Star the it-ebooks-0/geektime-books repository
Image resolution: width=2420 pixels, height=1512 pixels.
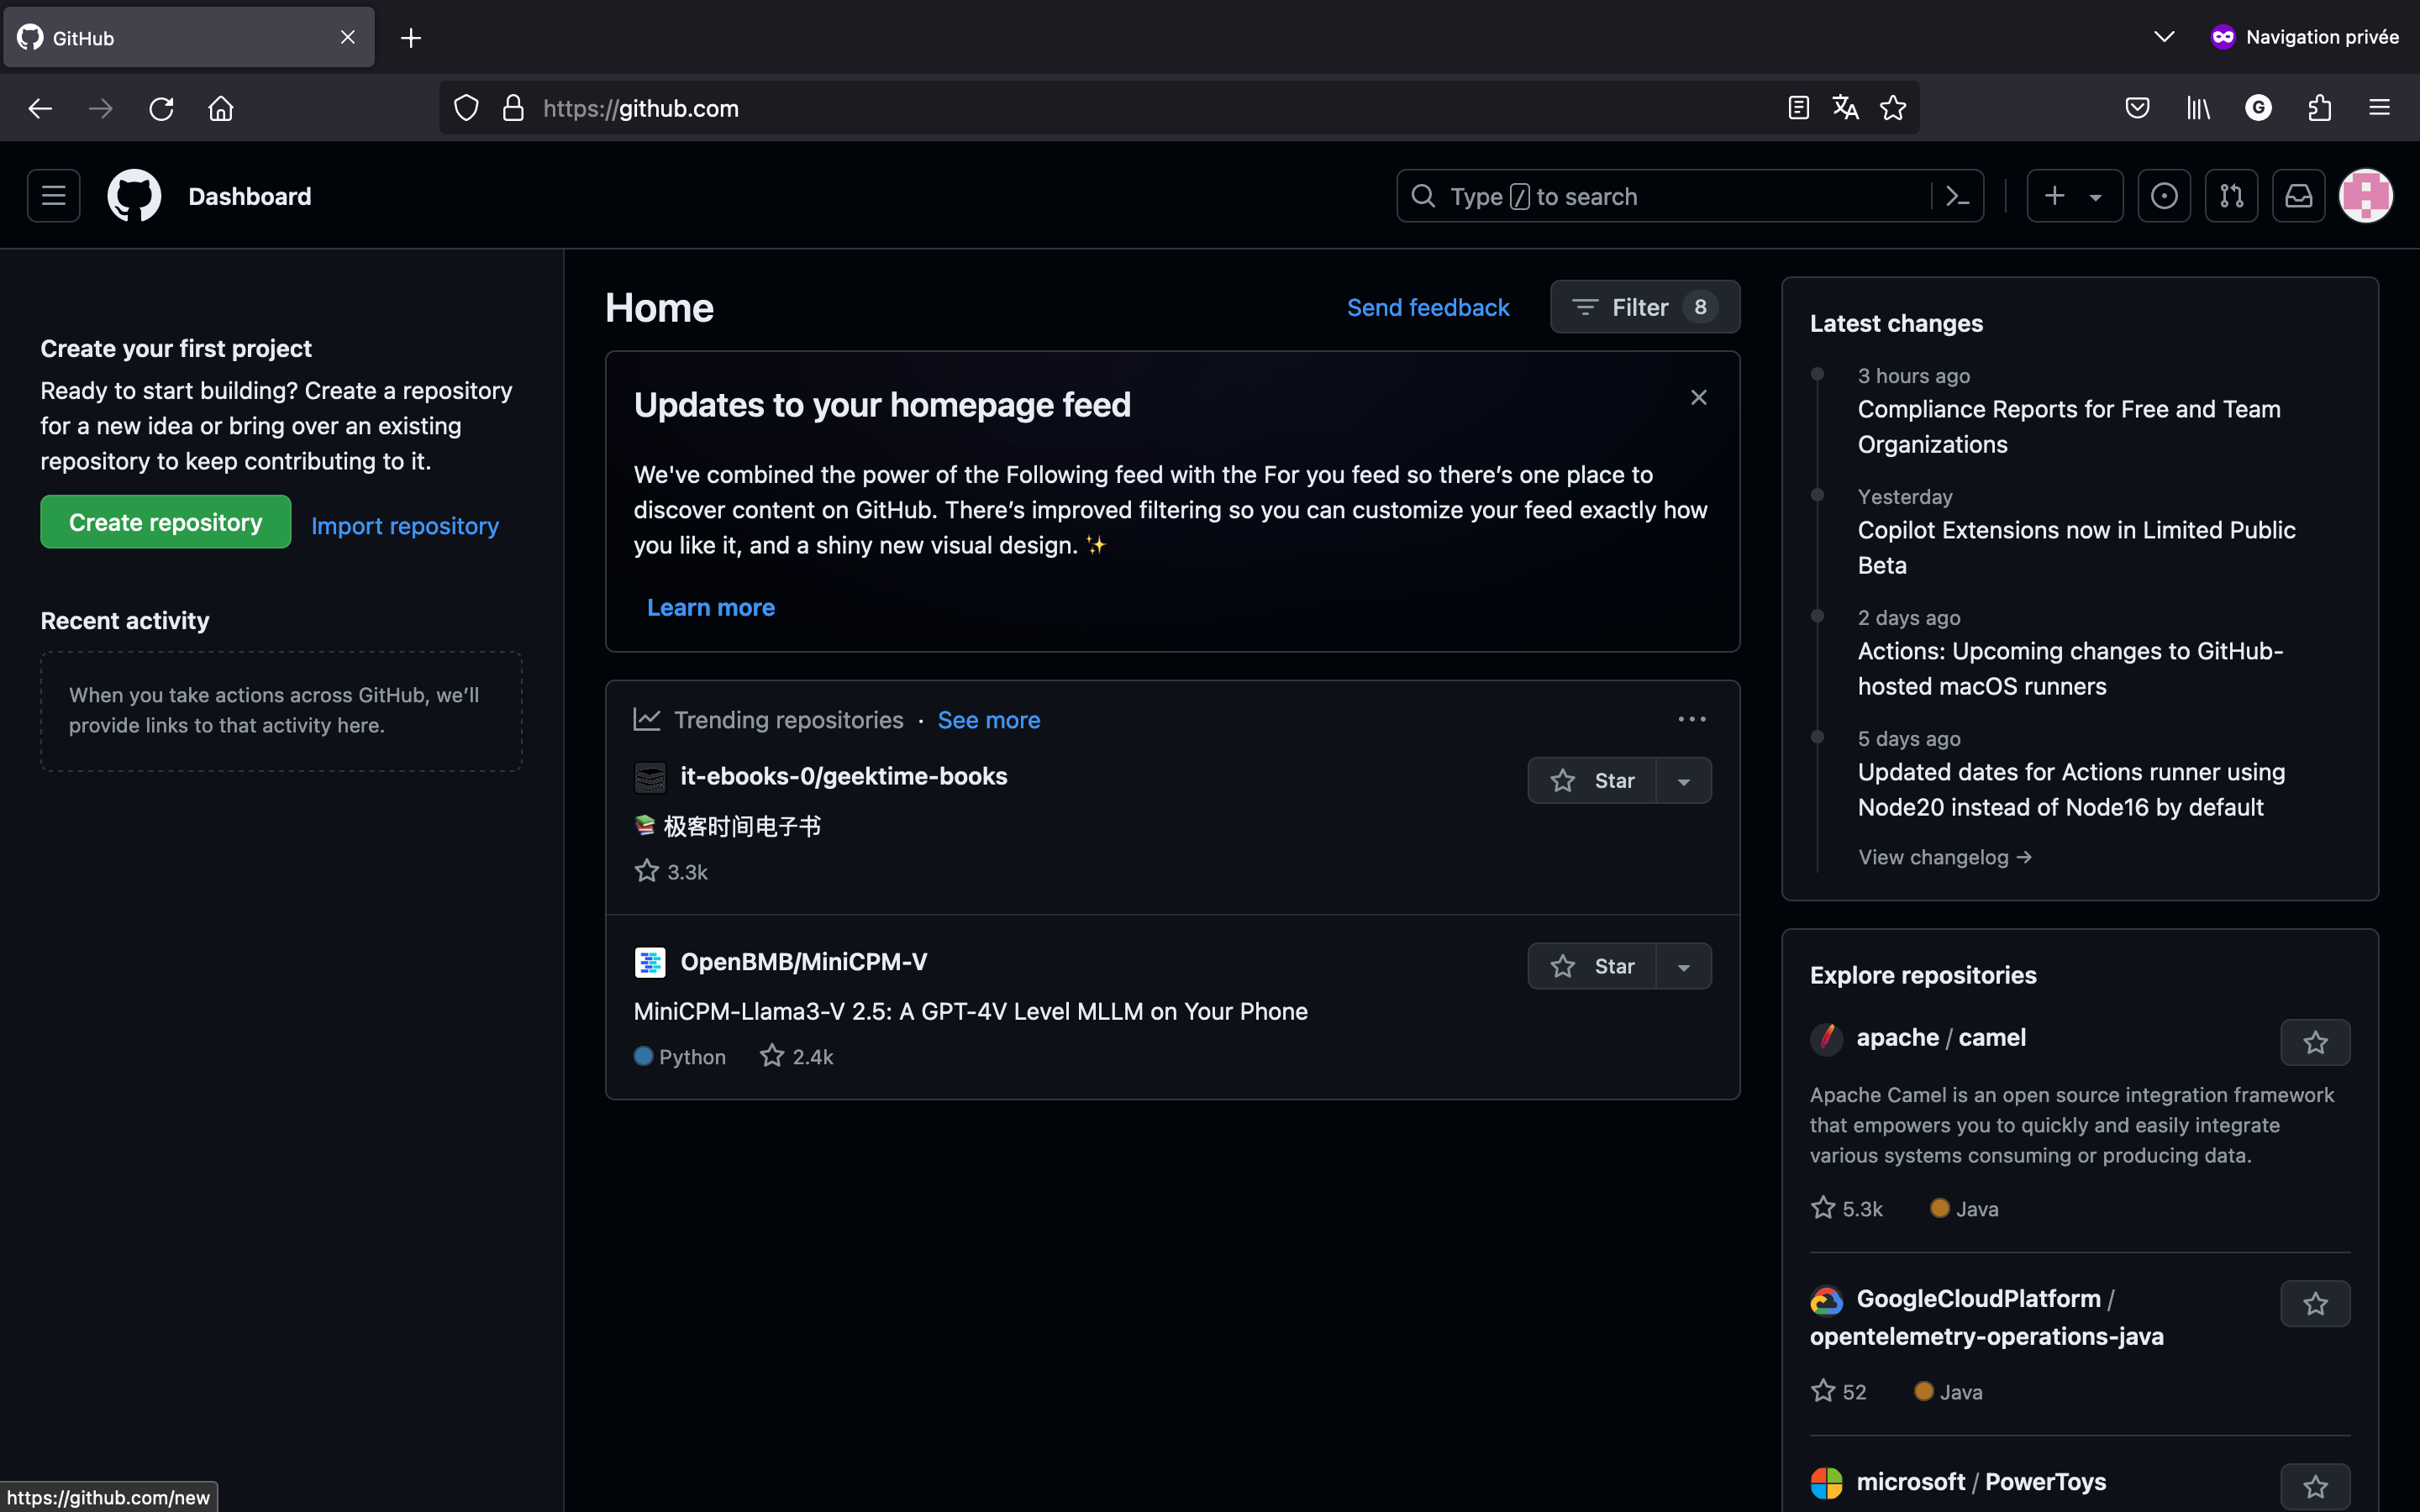1592,781
